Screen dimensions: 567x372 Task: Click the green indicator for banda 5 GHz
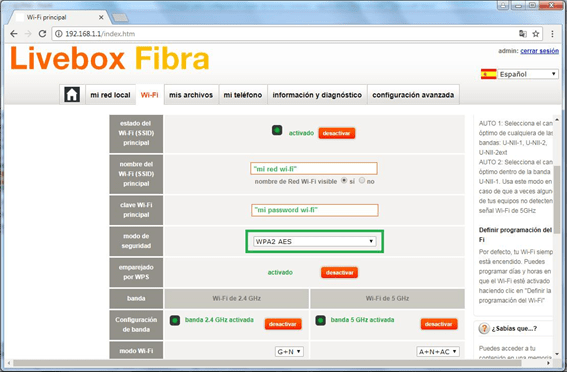(x=320, y=320)
